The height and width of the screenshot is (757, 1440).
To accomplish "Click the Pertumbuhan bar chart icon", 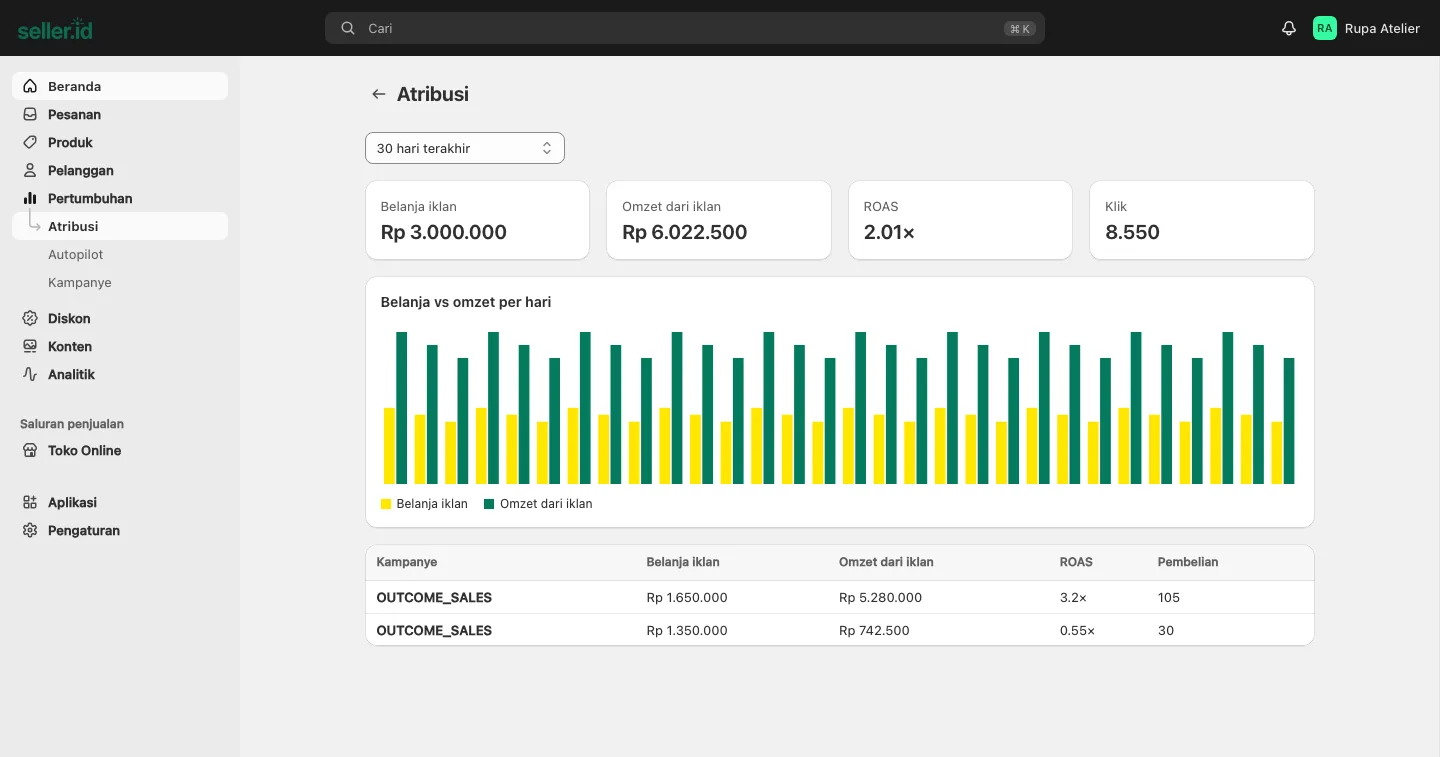I will [x=30, y=198].
